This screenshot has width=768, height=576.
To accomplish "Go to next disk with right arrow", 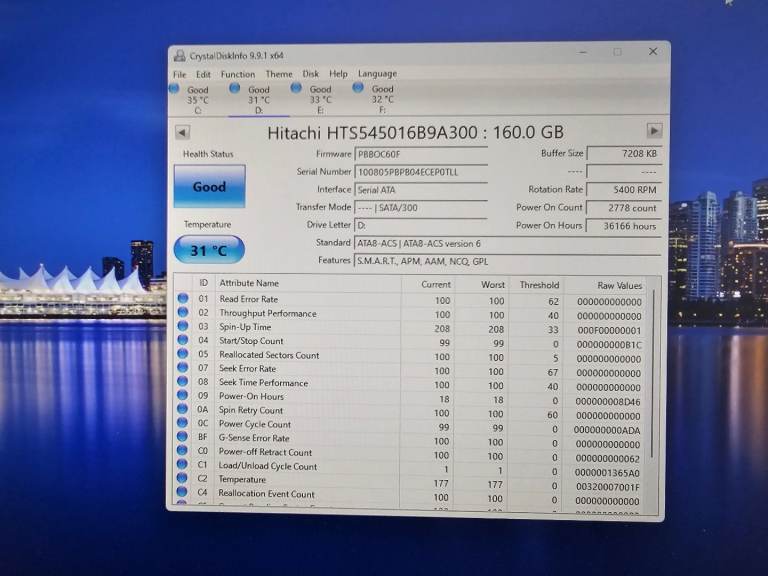I will pyautogui.click(x=654, y=131).
